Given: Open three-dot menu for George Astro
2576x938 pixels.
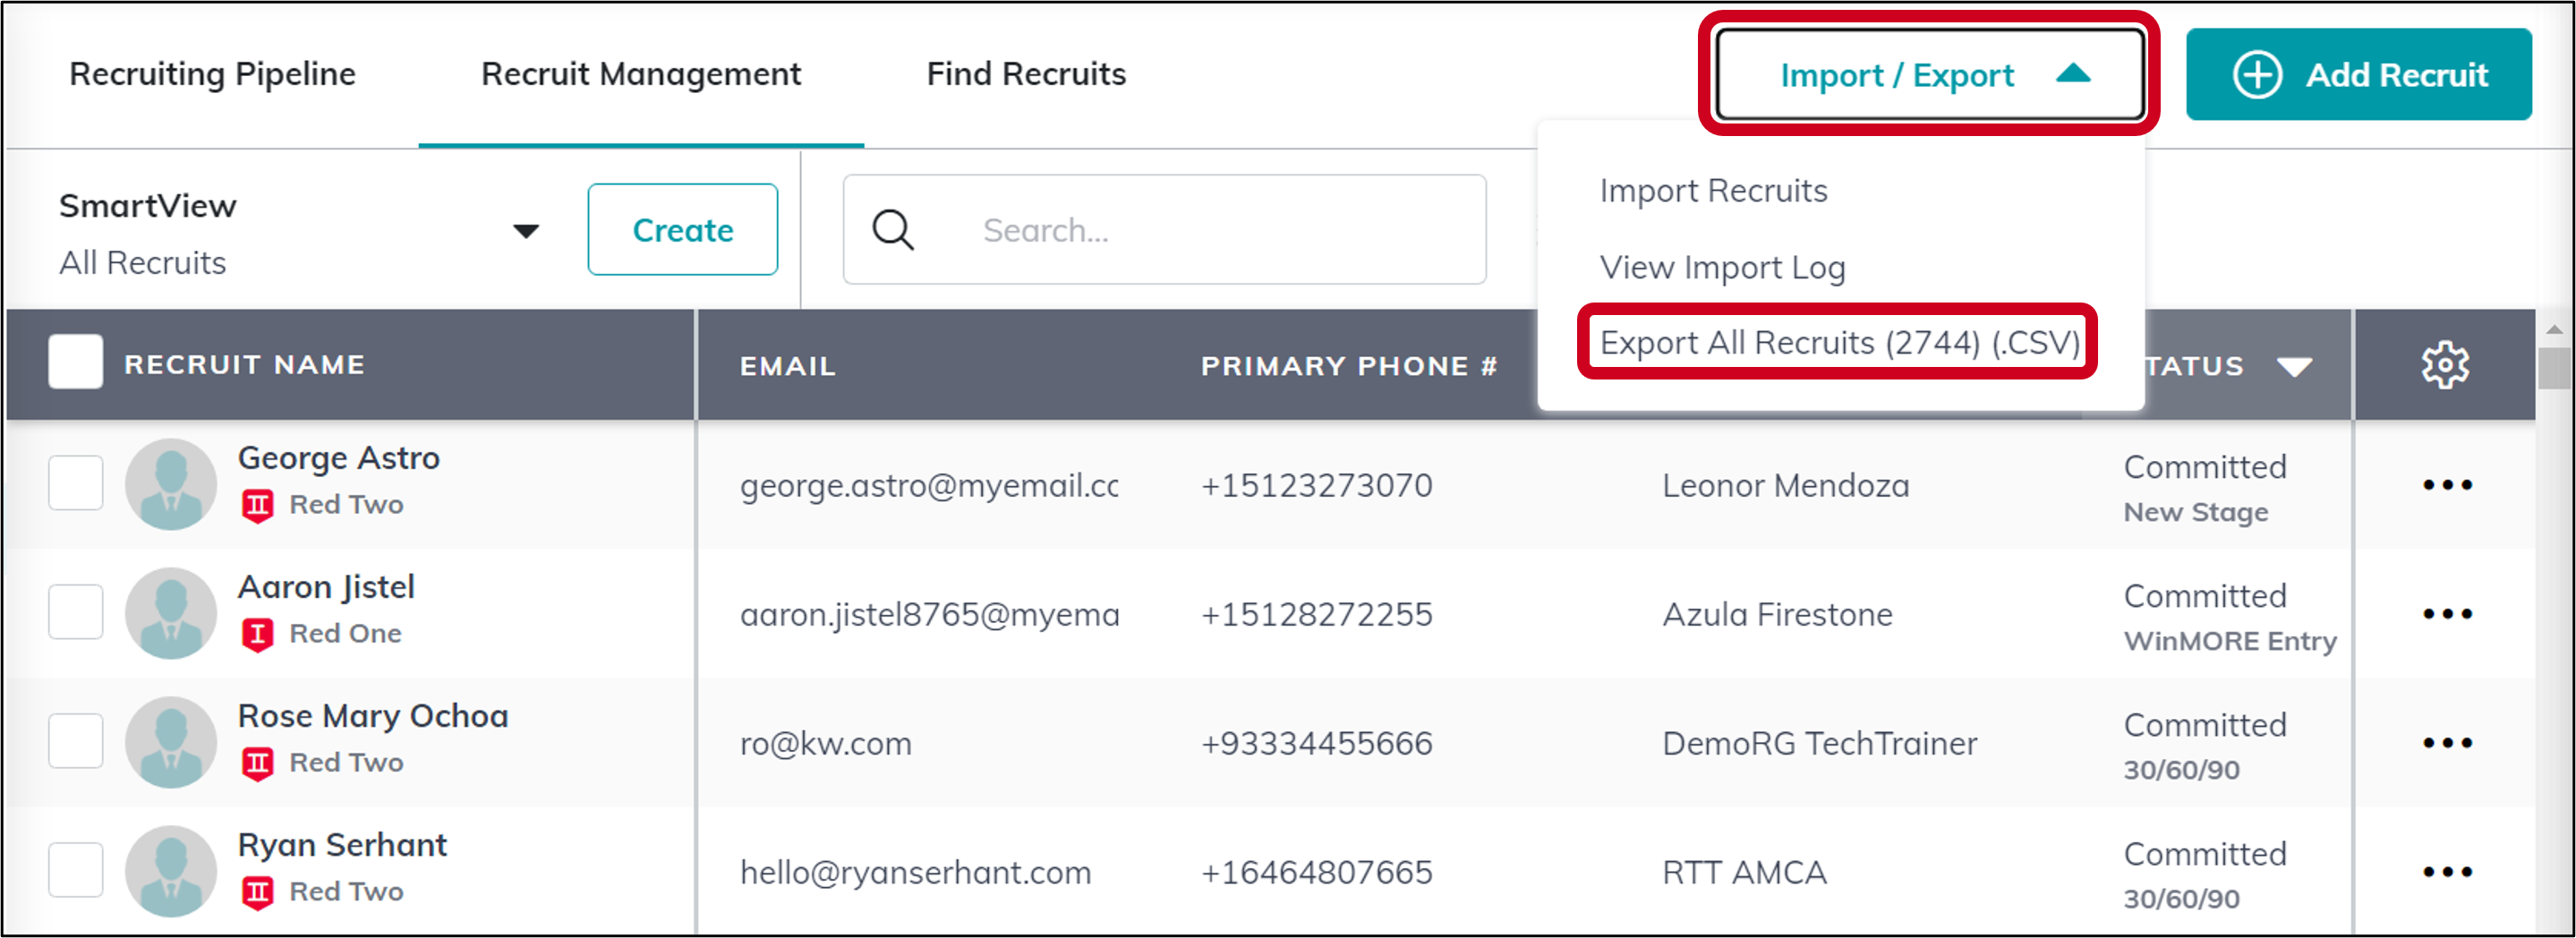Looking at the screenshot, I should [x=2447, y=485].
